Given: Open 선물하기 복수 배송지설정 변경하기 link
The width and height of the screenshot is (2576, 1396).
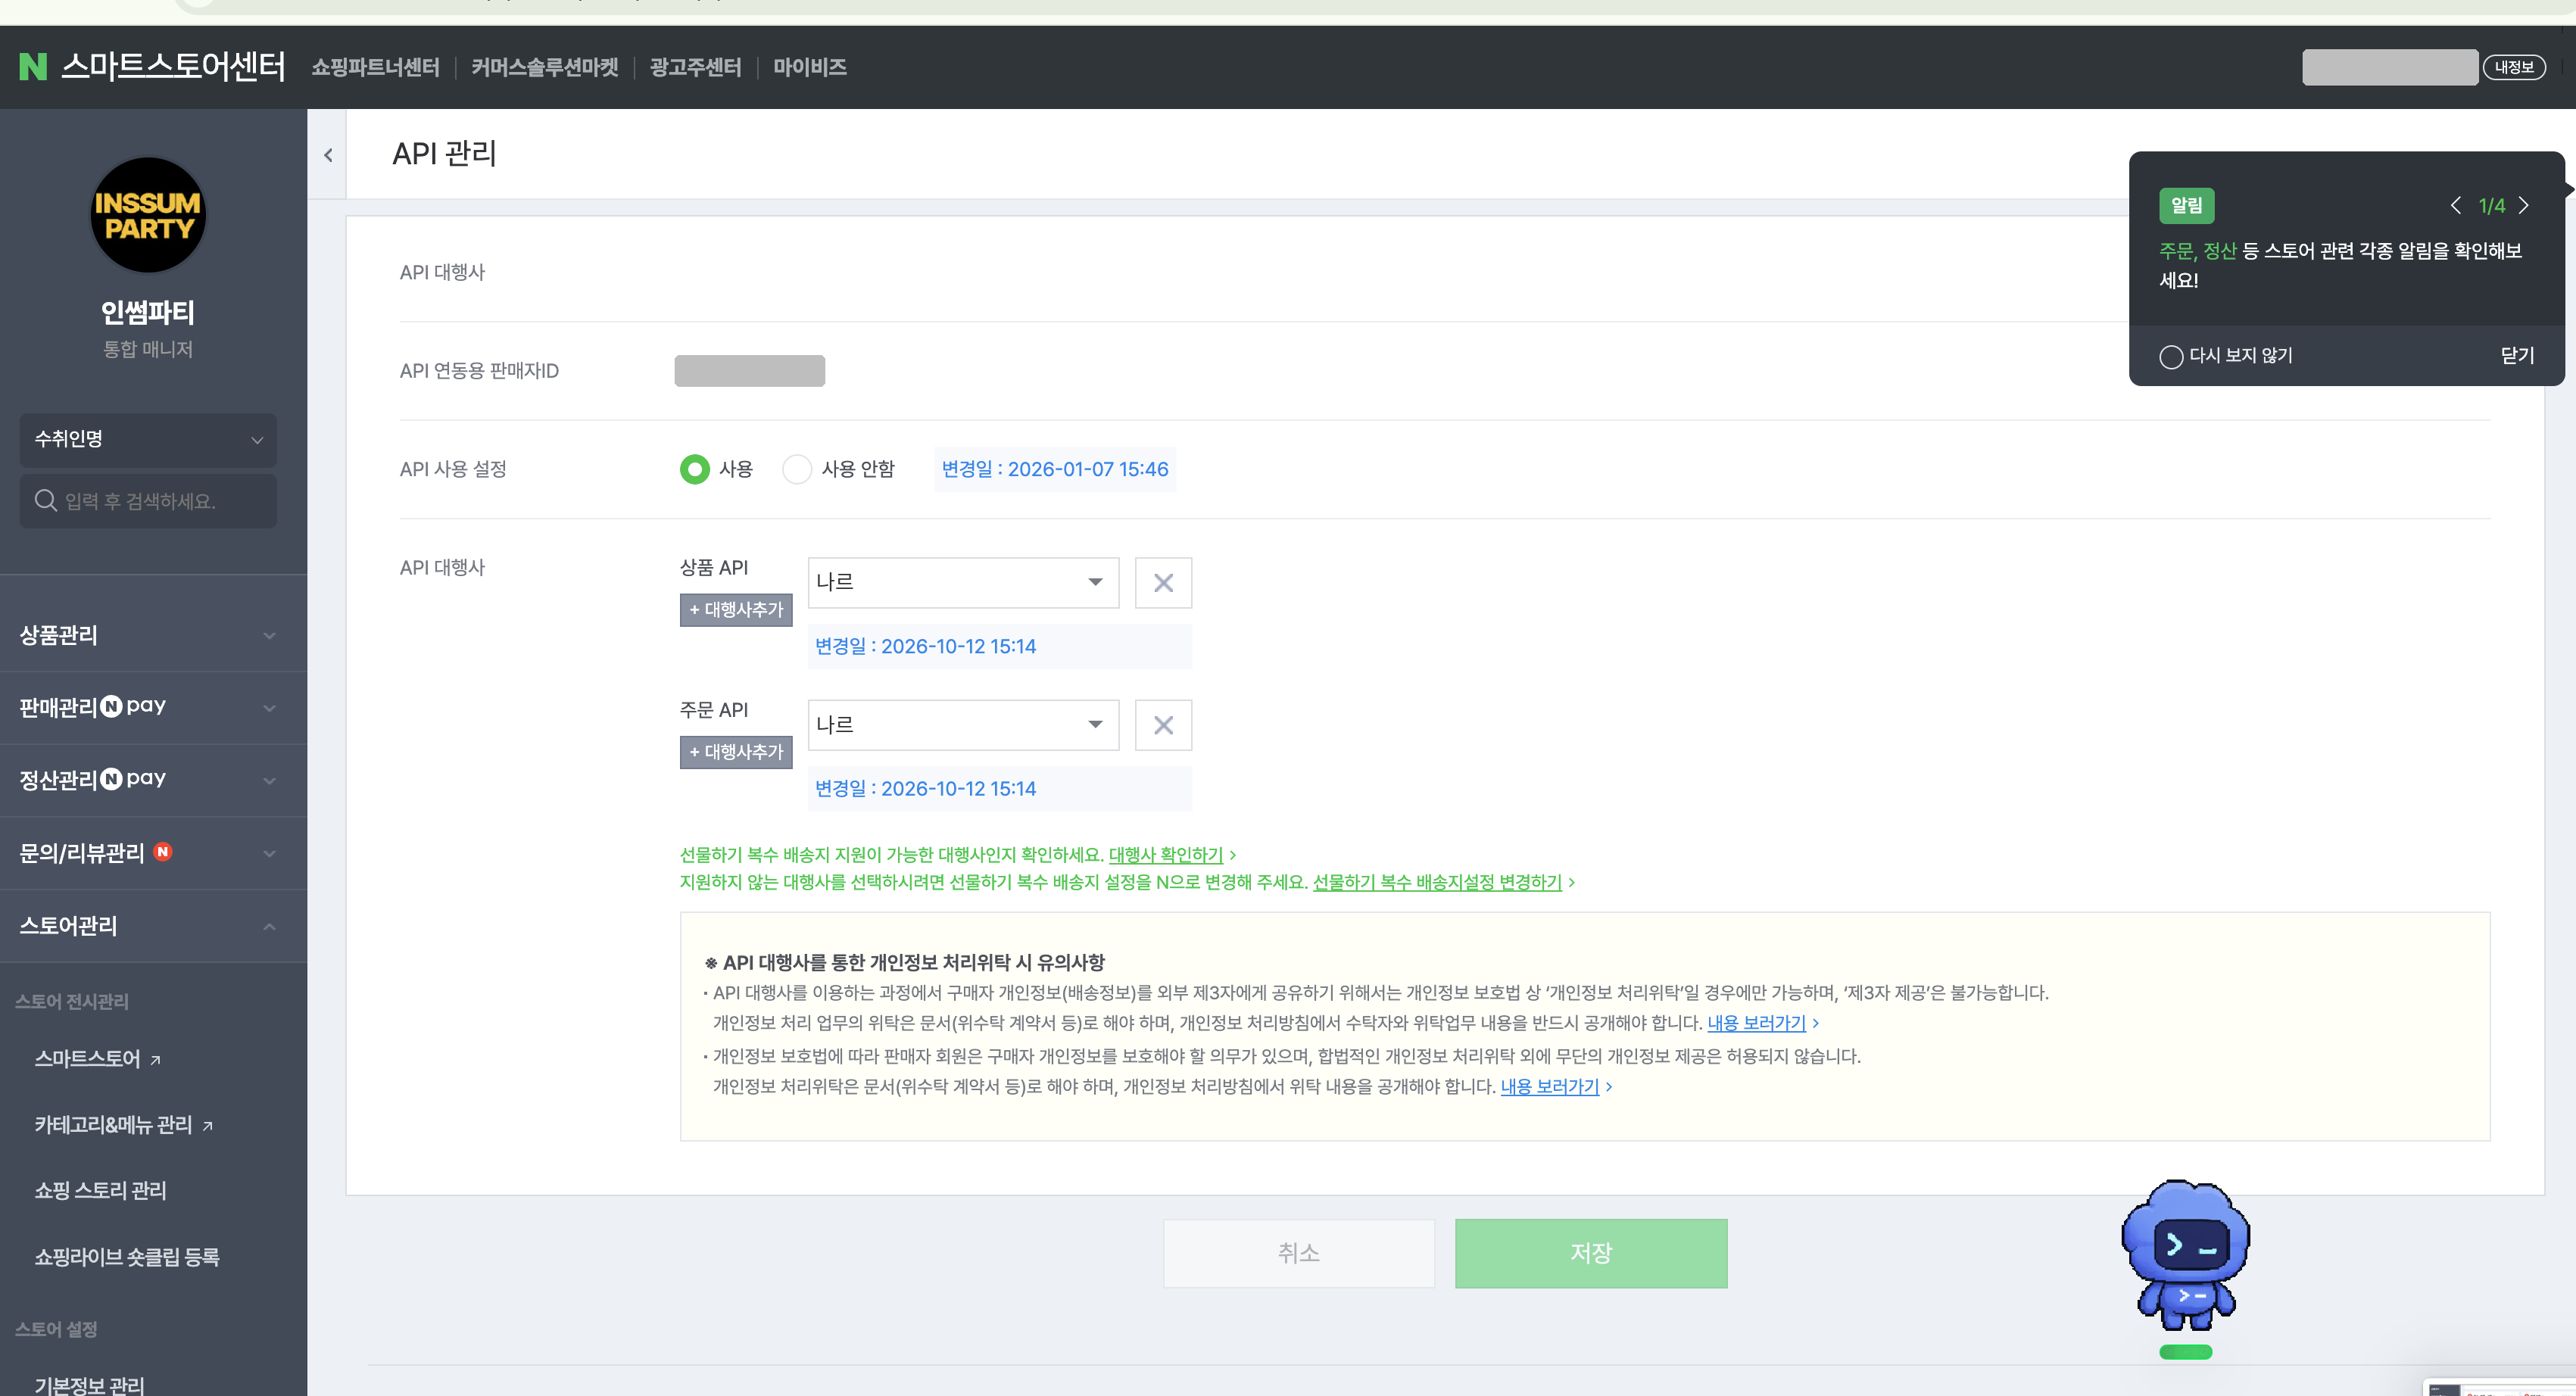Looking at the screenshot, I should (1437, 882).
